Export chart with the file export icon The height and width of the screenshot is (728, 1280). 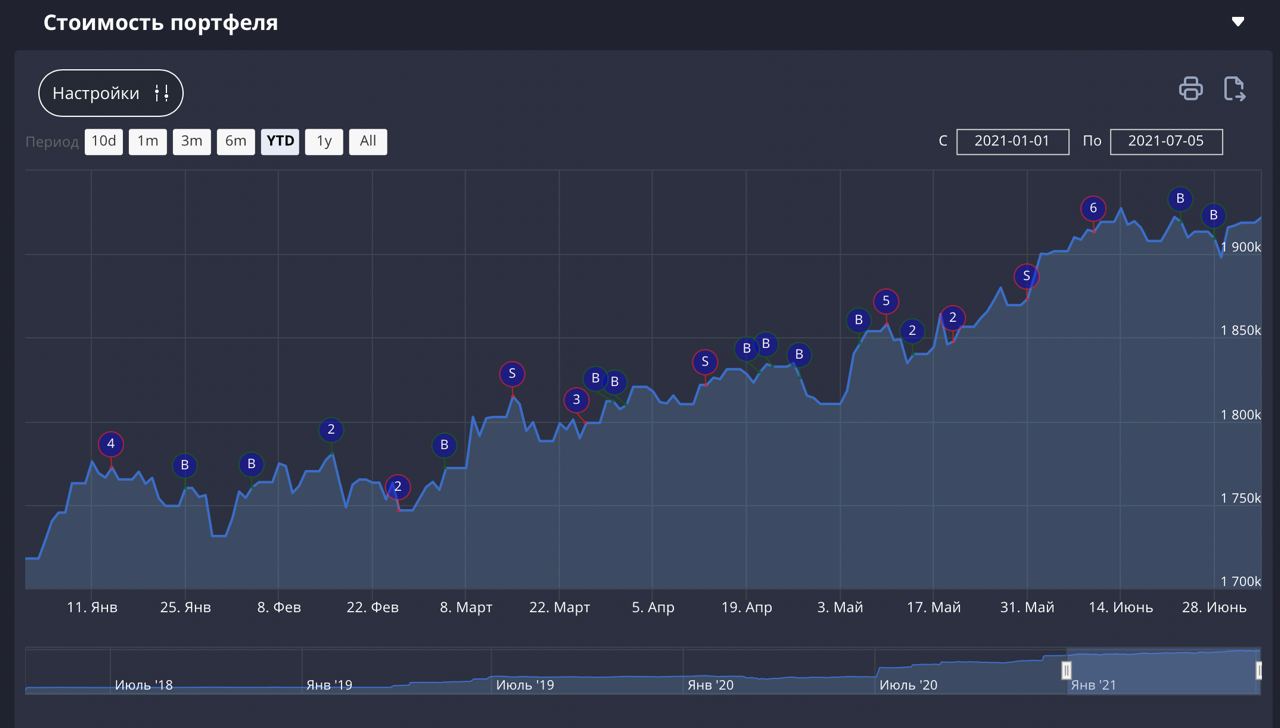[x=1235, y=88]
